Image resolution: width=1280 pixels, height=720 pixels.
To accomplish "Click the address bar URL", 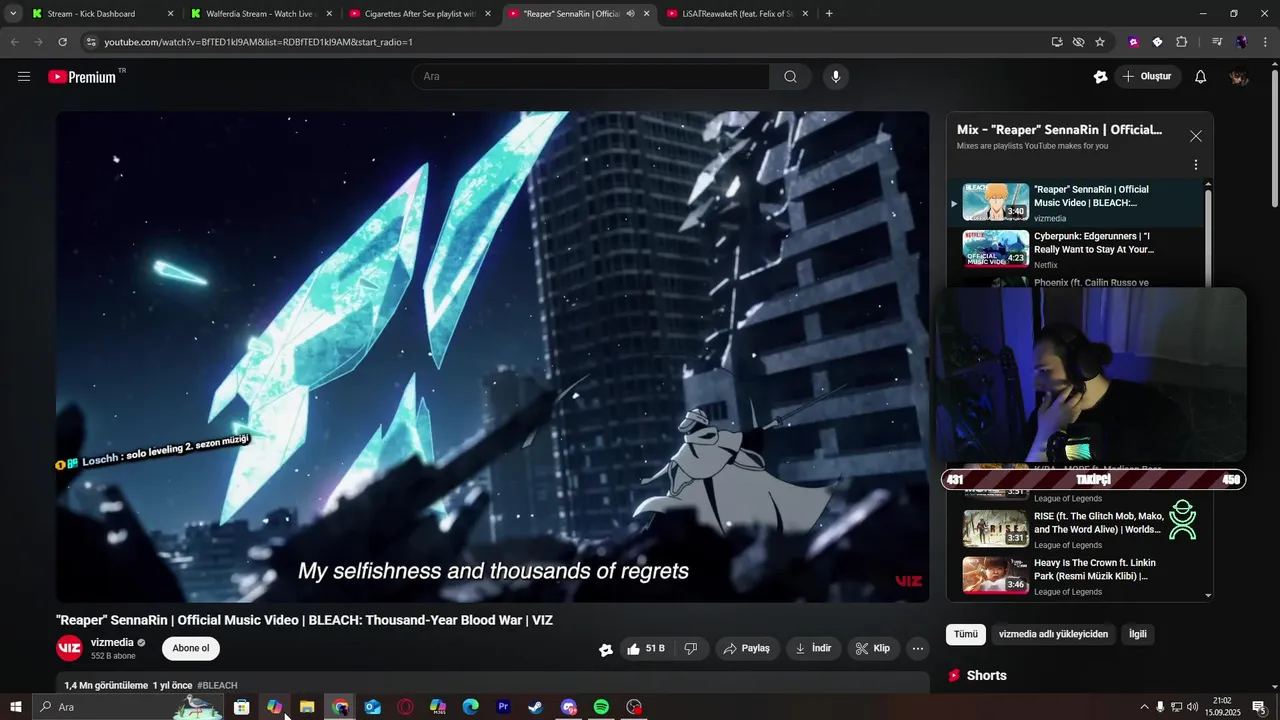I will [x=258, y=42].
